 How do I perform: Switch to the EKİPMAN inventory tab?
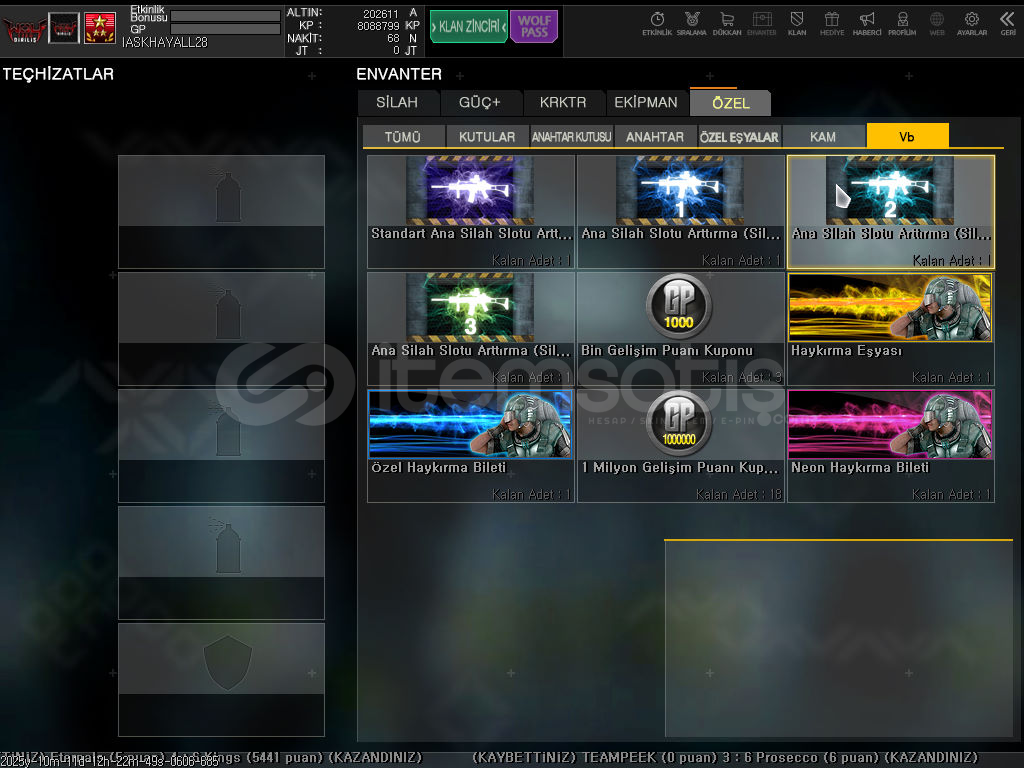646,103
